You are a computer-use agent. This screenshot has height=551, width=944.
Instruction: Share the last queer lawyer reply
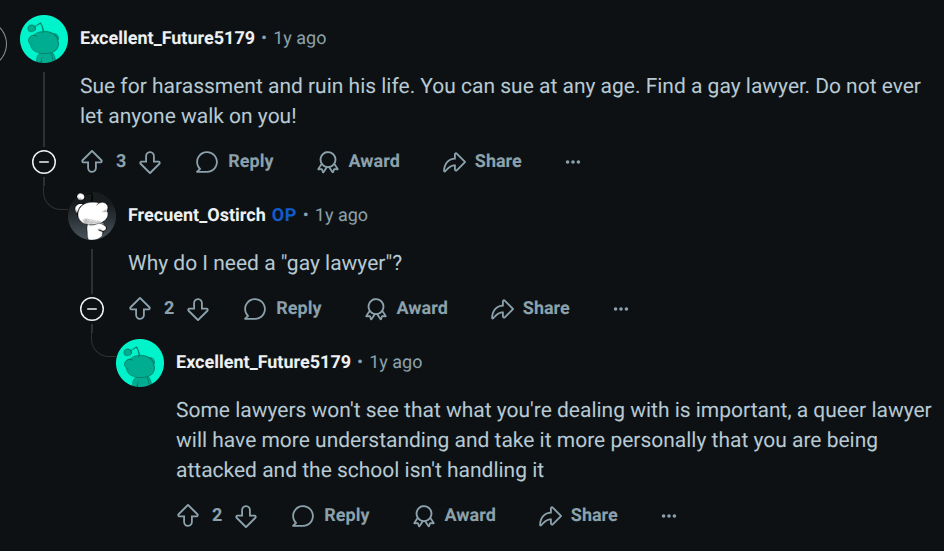(x=578, y=515)
